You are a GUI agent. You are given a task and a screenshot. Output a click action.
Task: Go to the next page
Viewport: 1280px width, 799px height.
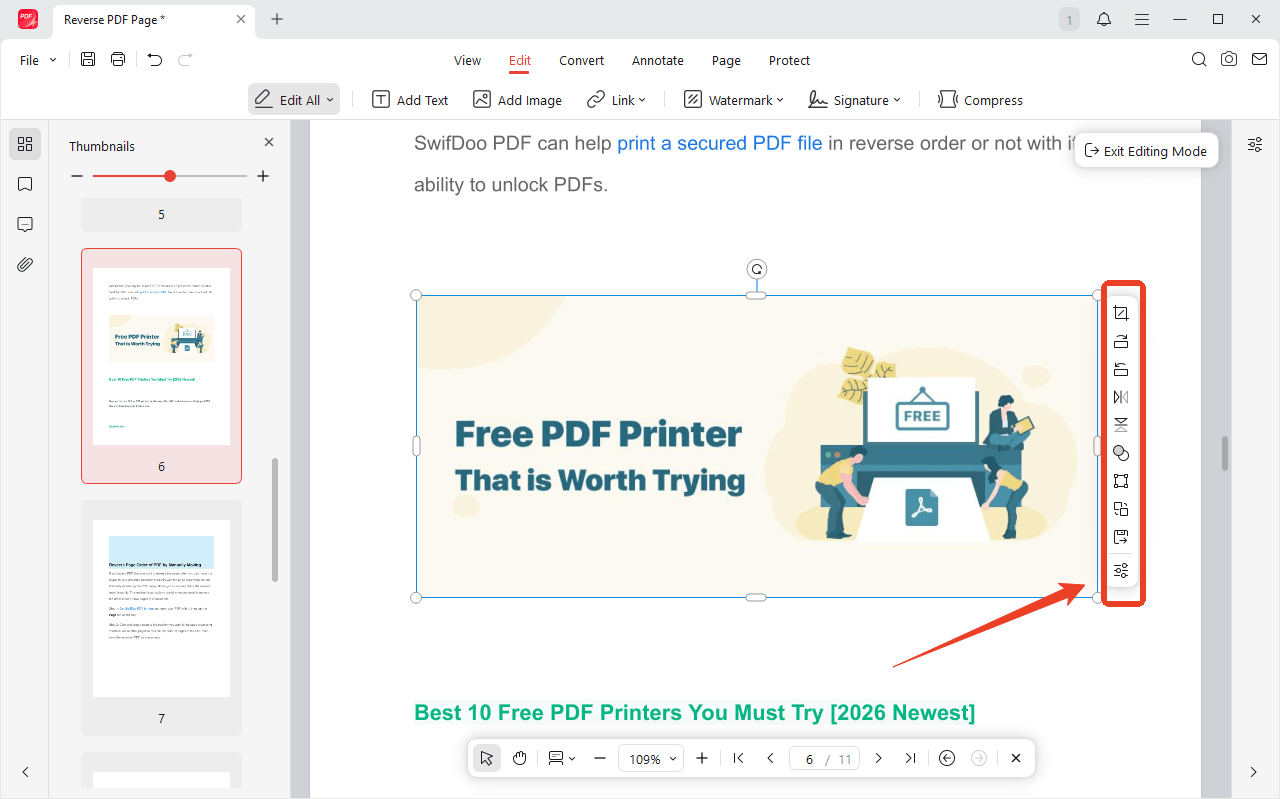click(878, 758)
